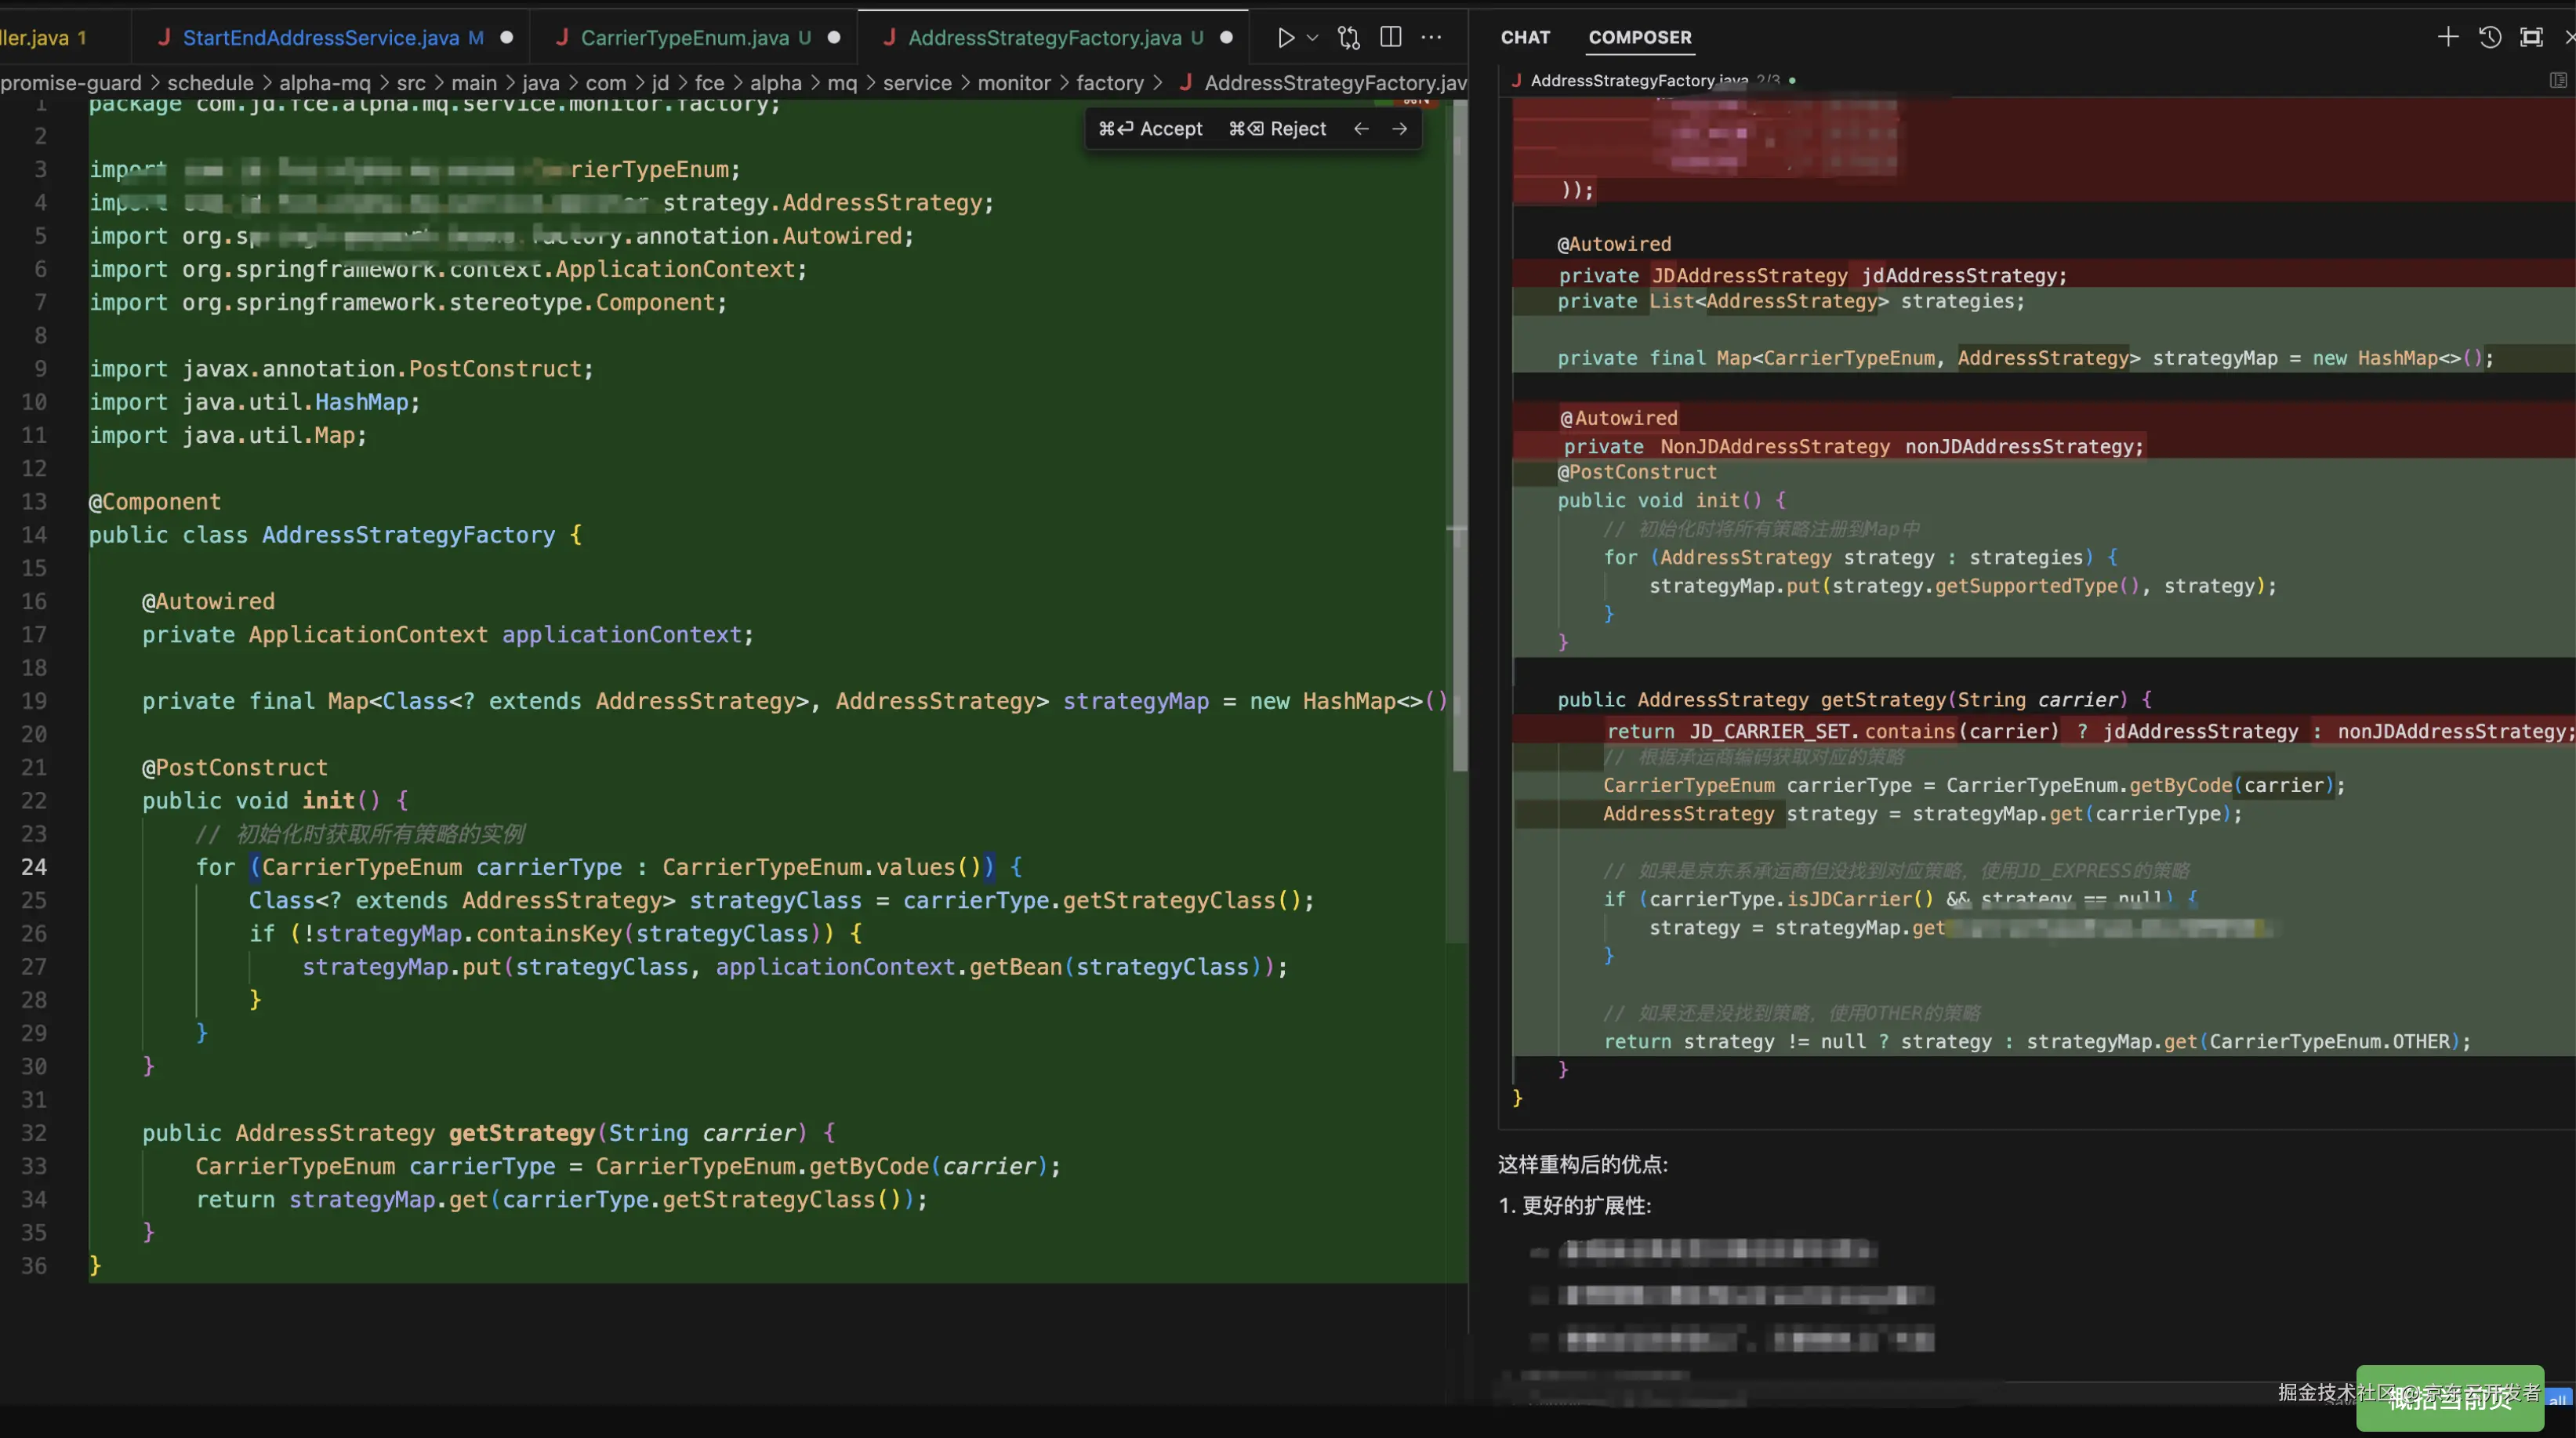Go to next diff change arrow
This screenshot has width=2576, height=1438.
click(1399, 128)
